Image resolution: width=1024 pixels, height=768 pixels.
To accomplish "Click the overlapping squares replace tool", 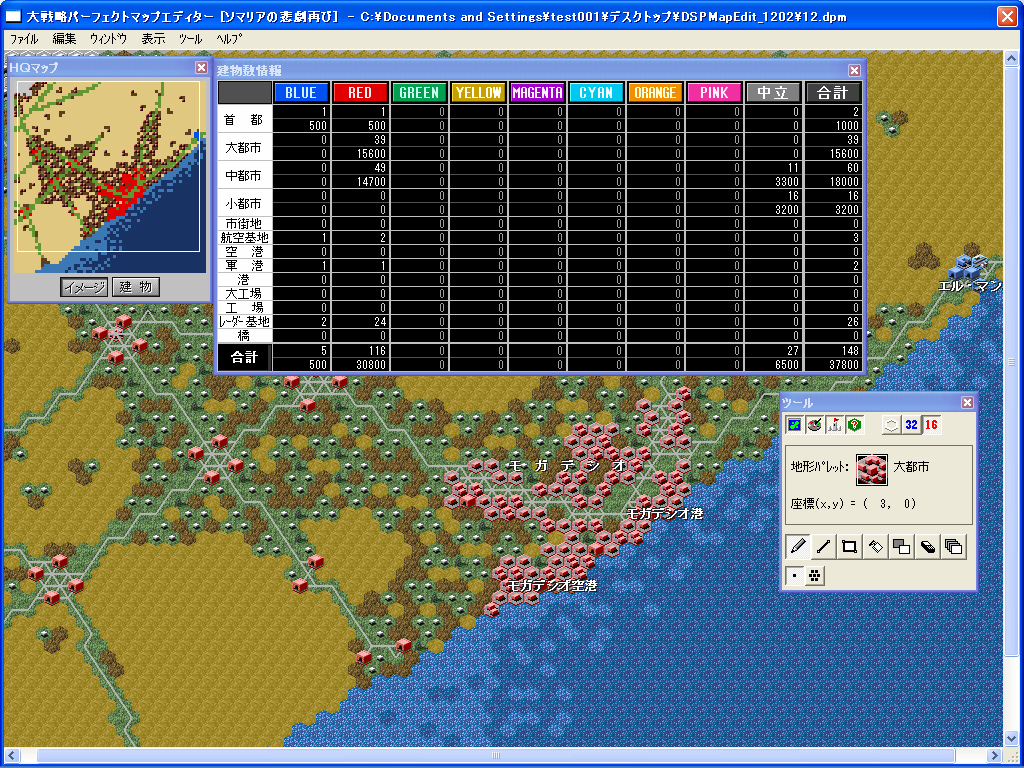I will [x=901, y=546].
